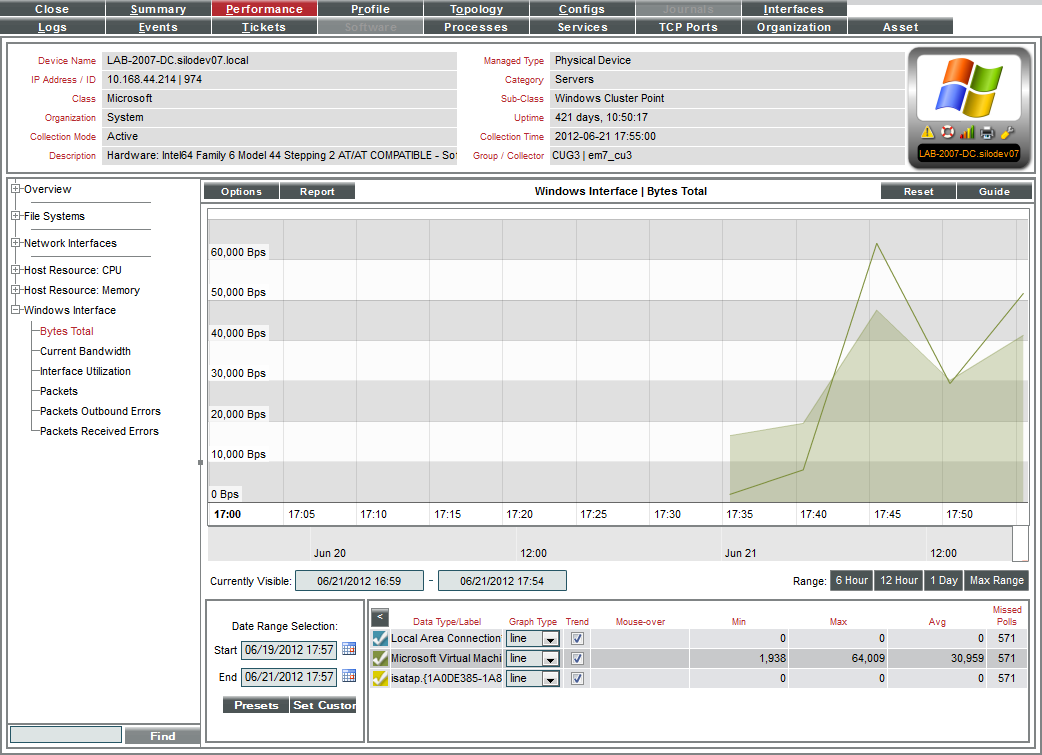The height and width of the screenshot is (755, 1042).
Task: Toggle the Local Area Connection series checkbox
Action: [380, 638]
